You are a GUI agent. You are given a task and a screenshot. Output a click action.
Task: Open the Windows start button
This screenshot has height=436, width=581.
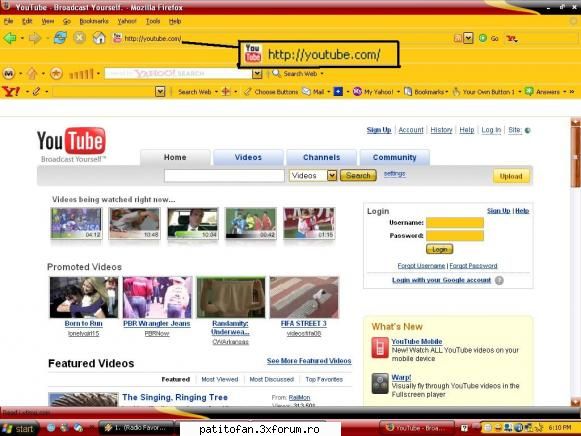click(19, 429)
